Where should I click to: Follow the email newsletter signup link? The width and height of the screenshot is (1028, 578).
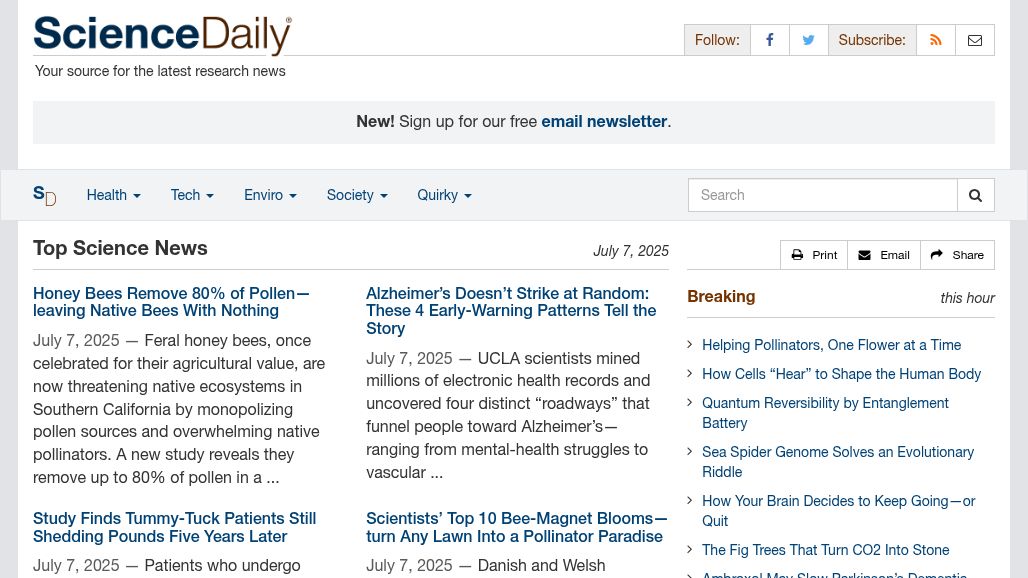tap(604, 121)
